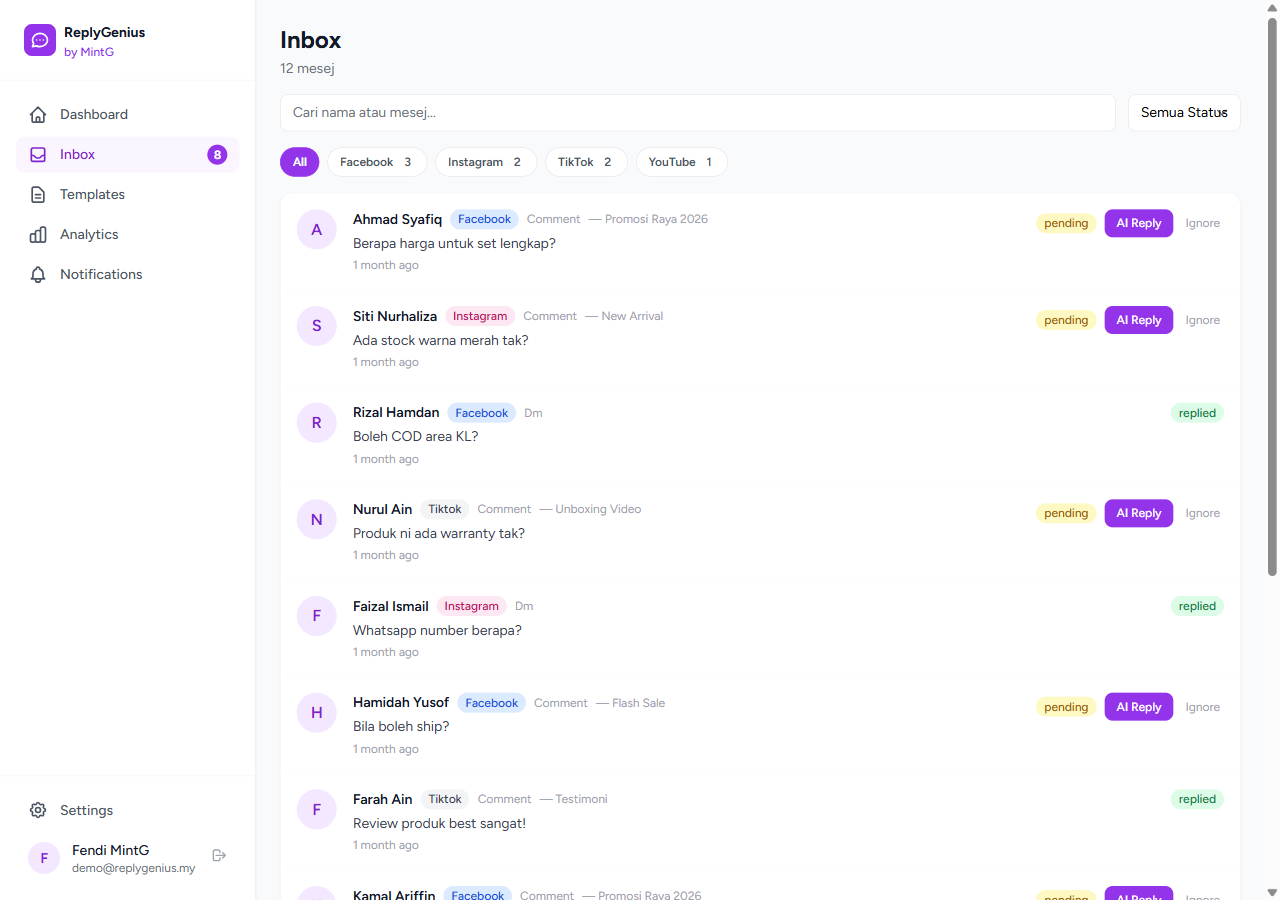Click the Inbox unread badge showing 8

point(217,154)
